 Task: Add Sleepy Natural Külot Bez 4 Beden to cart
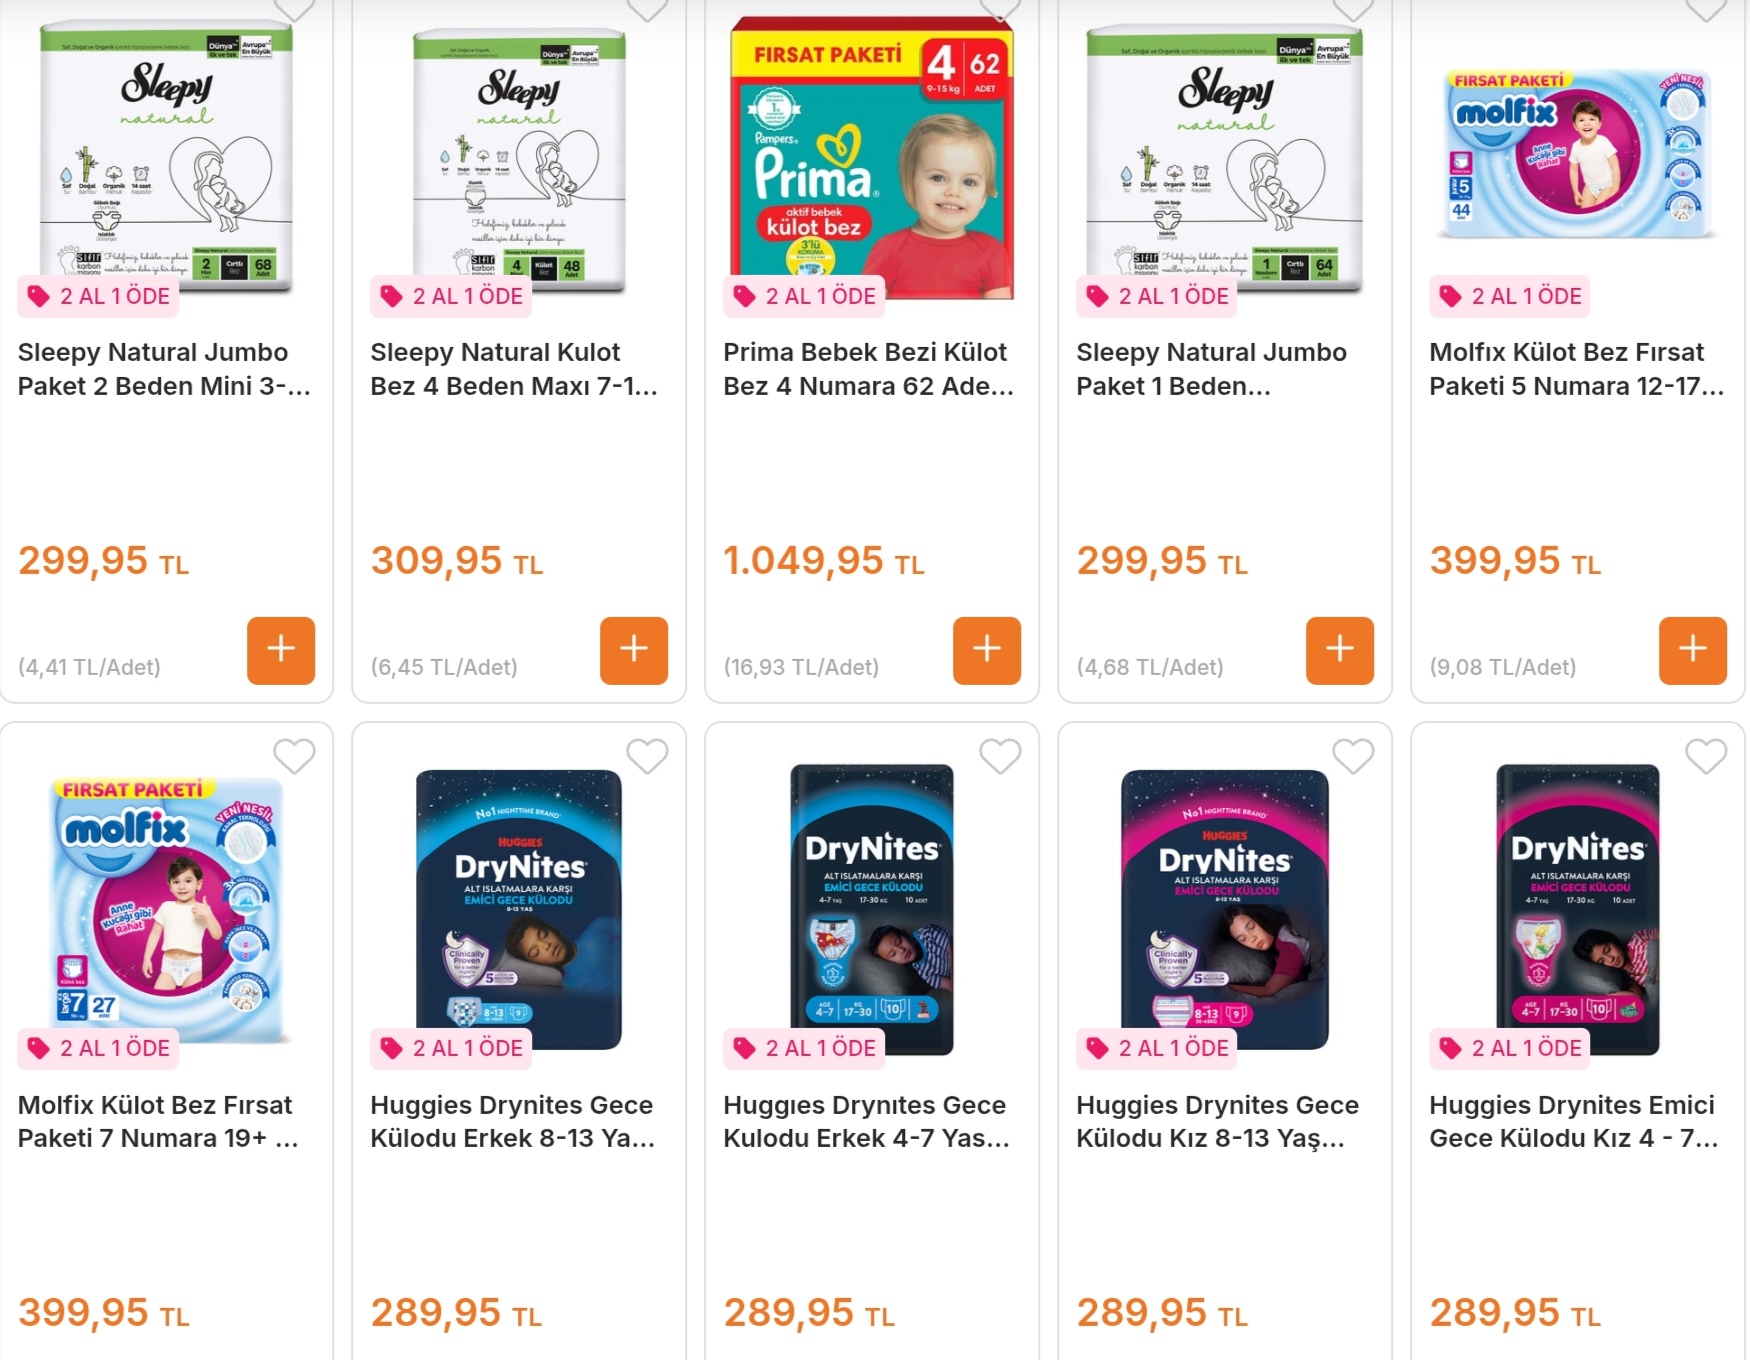(634, 651)
